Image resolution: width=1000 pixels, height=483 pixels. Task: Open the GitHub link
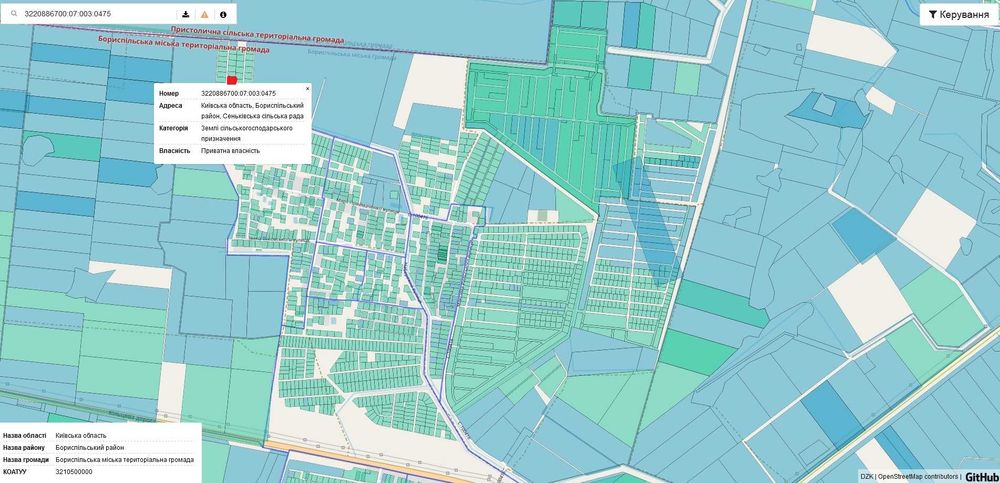click(x=981, y=477)
